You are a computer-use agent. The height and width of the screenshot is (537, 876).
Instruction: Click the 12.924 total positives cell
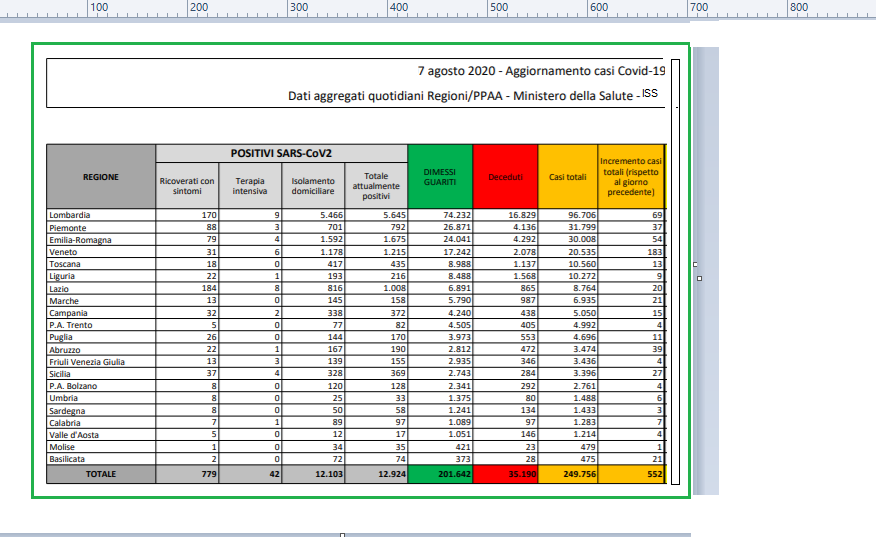coord(376,474)
